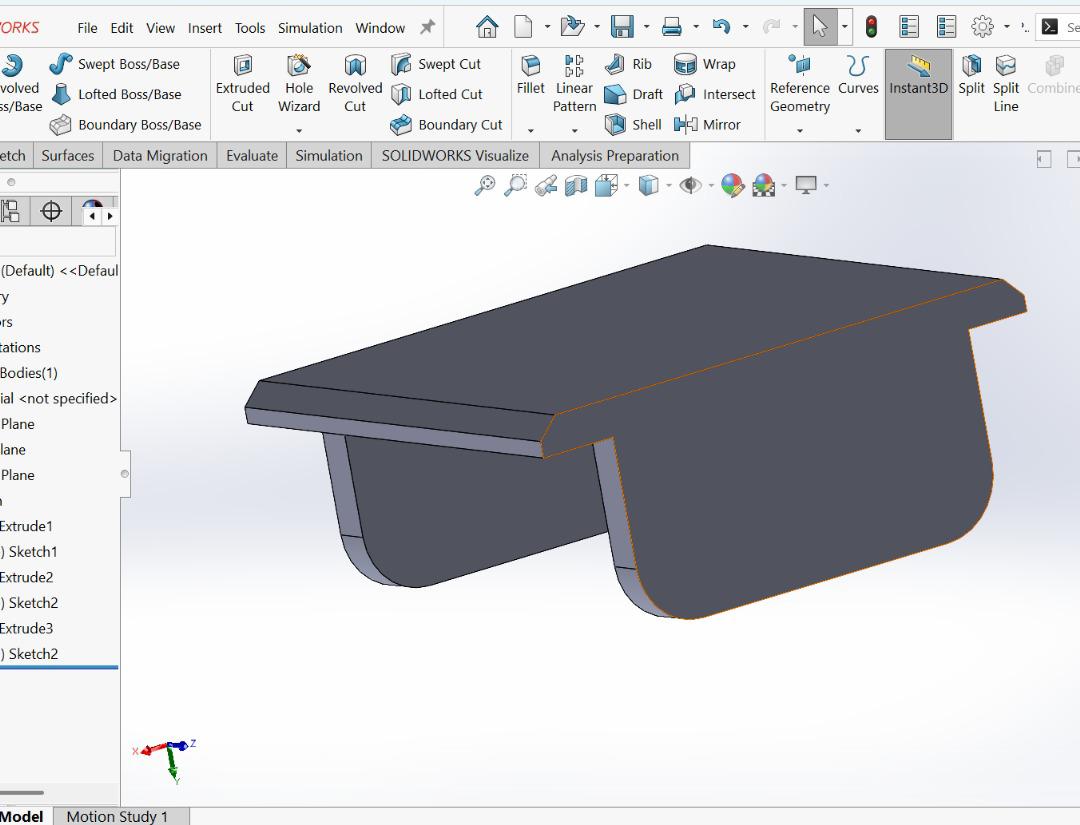1080x825 pixels.
Task: Click the Zoom to Fit icon
Action: pos(485,185)
